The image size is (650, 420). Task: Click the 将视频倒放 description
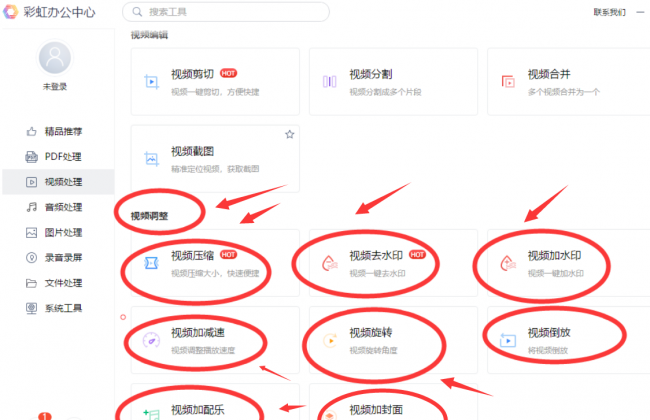(548, 350)
